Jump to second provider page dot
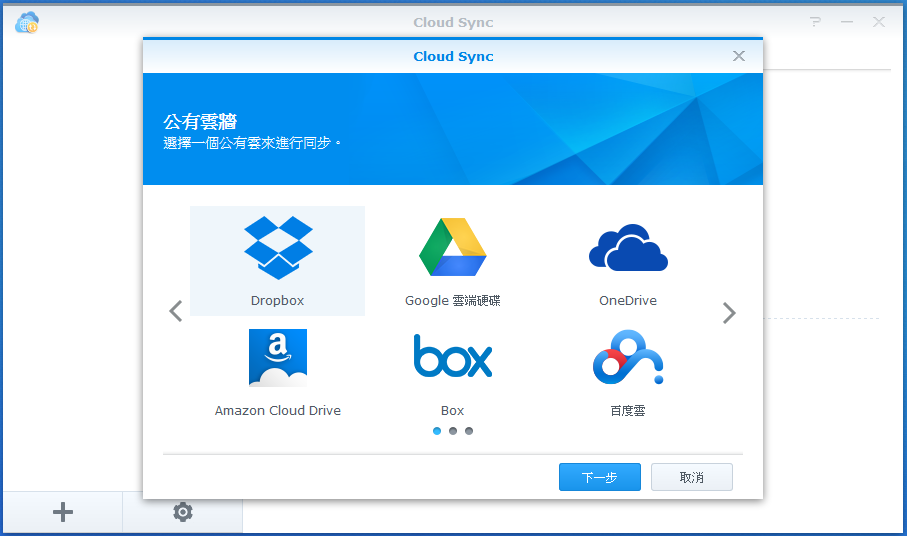This screenshot has height=536, width=907. point(453,431)
